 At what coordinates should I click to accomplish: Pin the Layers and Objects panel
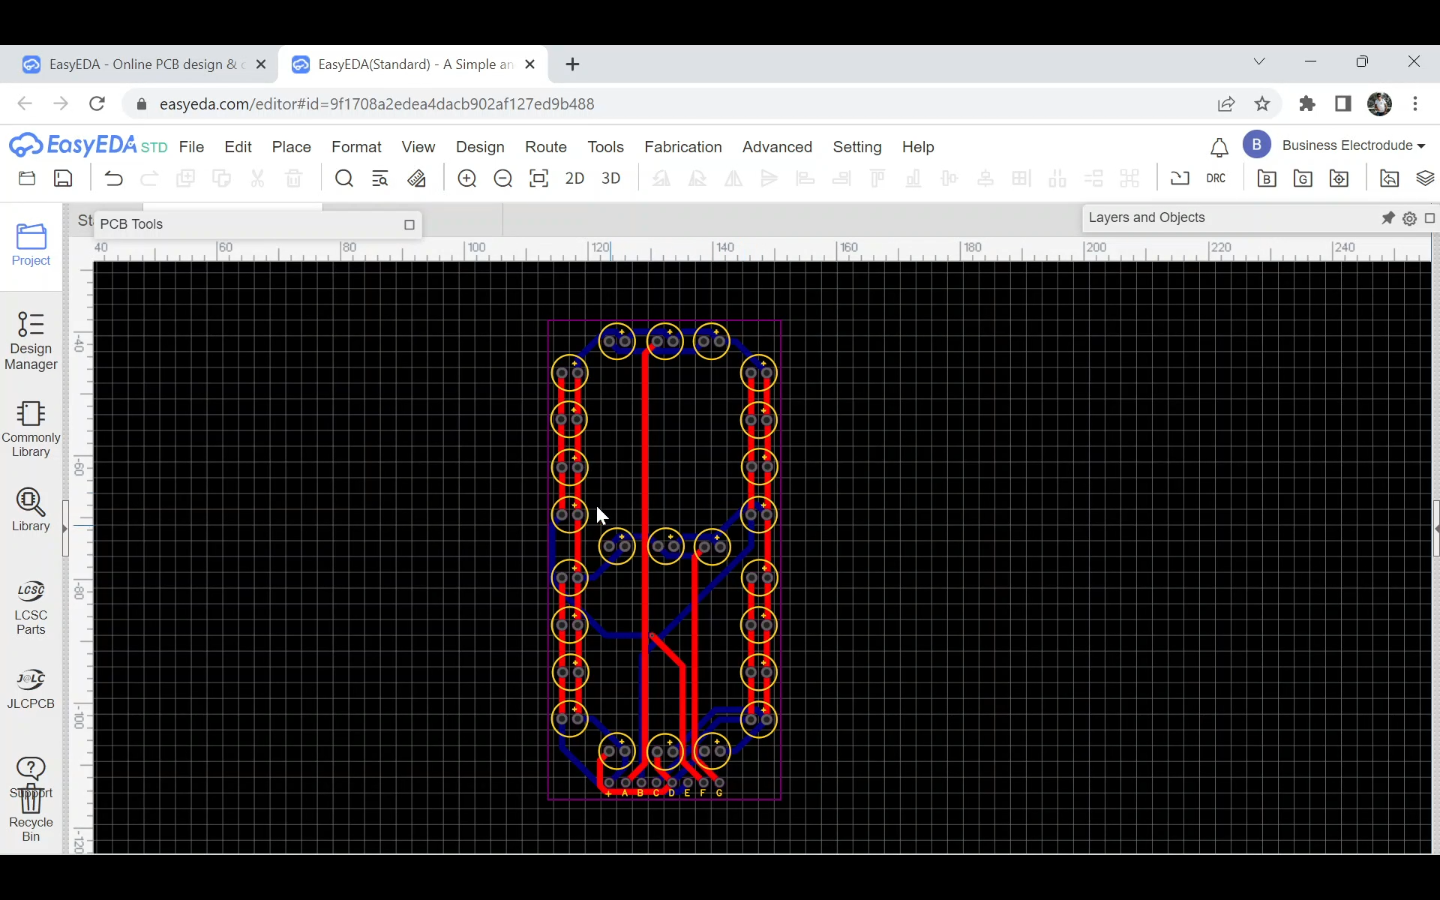1388,217
